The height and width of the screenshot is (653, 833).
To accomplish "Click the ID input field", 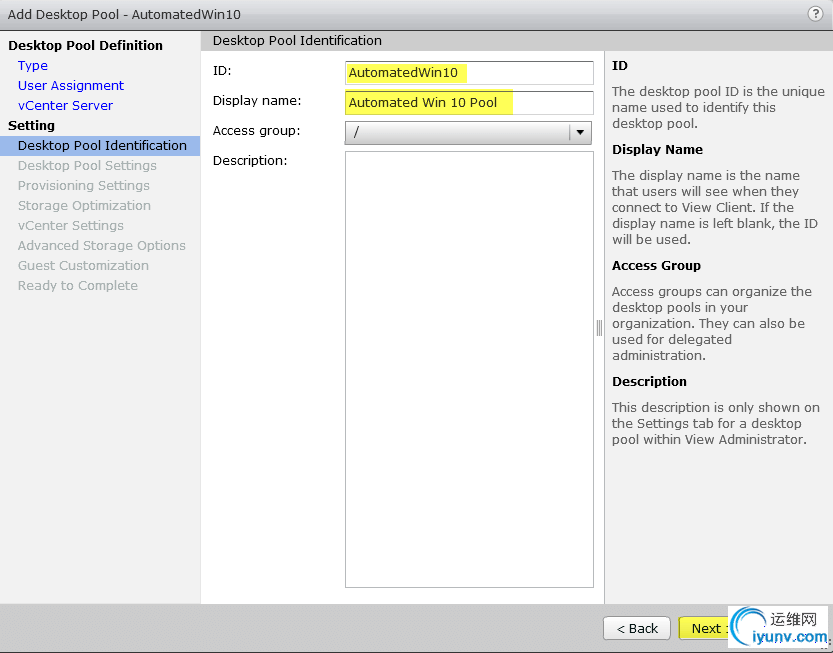I will [x=469, y=73].
